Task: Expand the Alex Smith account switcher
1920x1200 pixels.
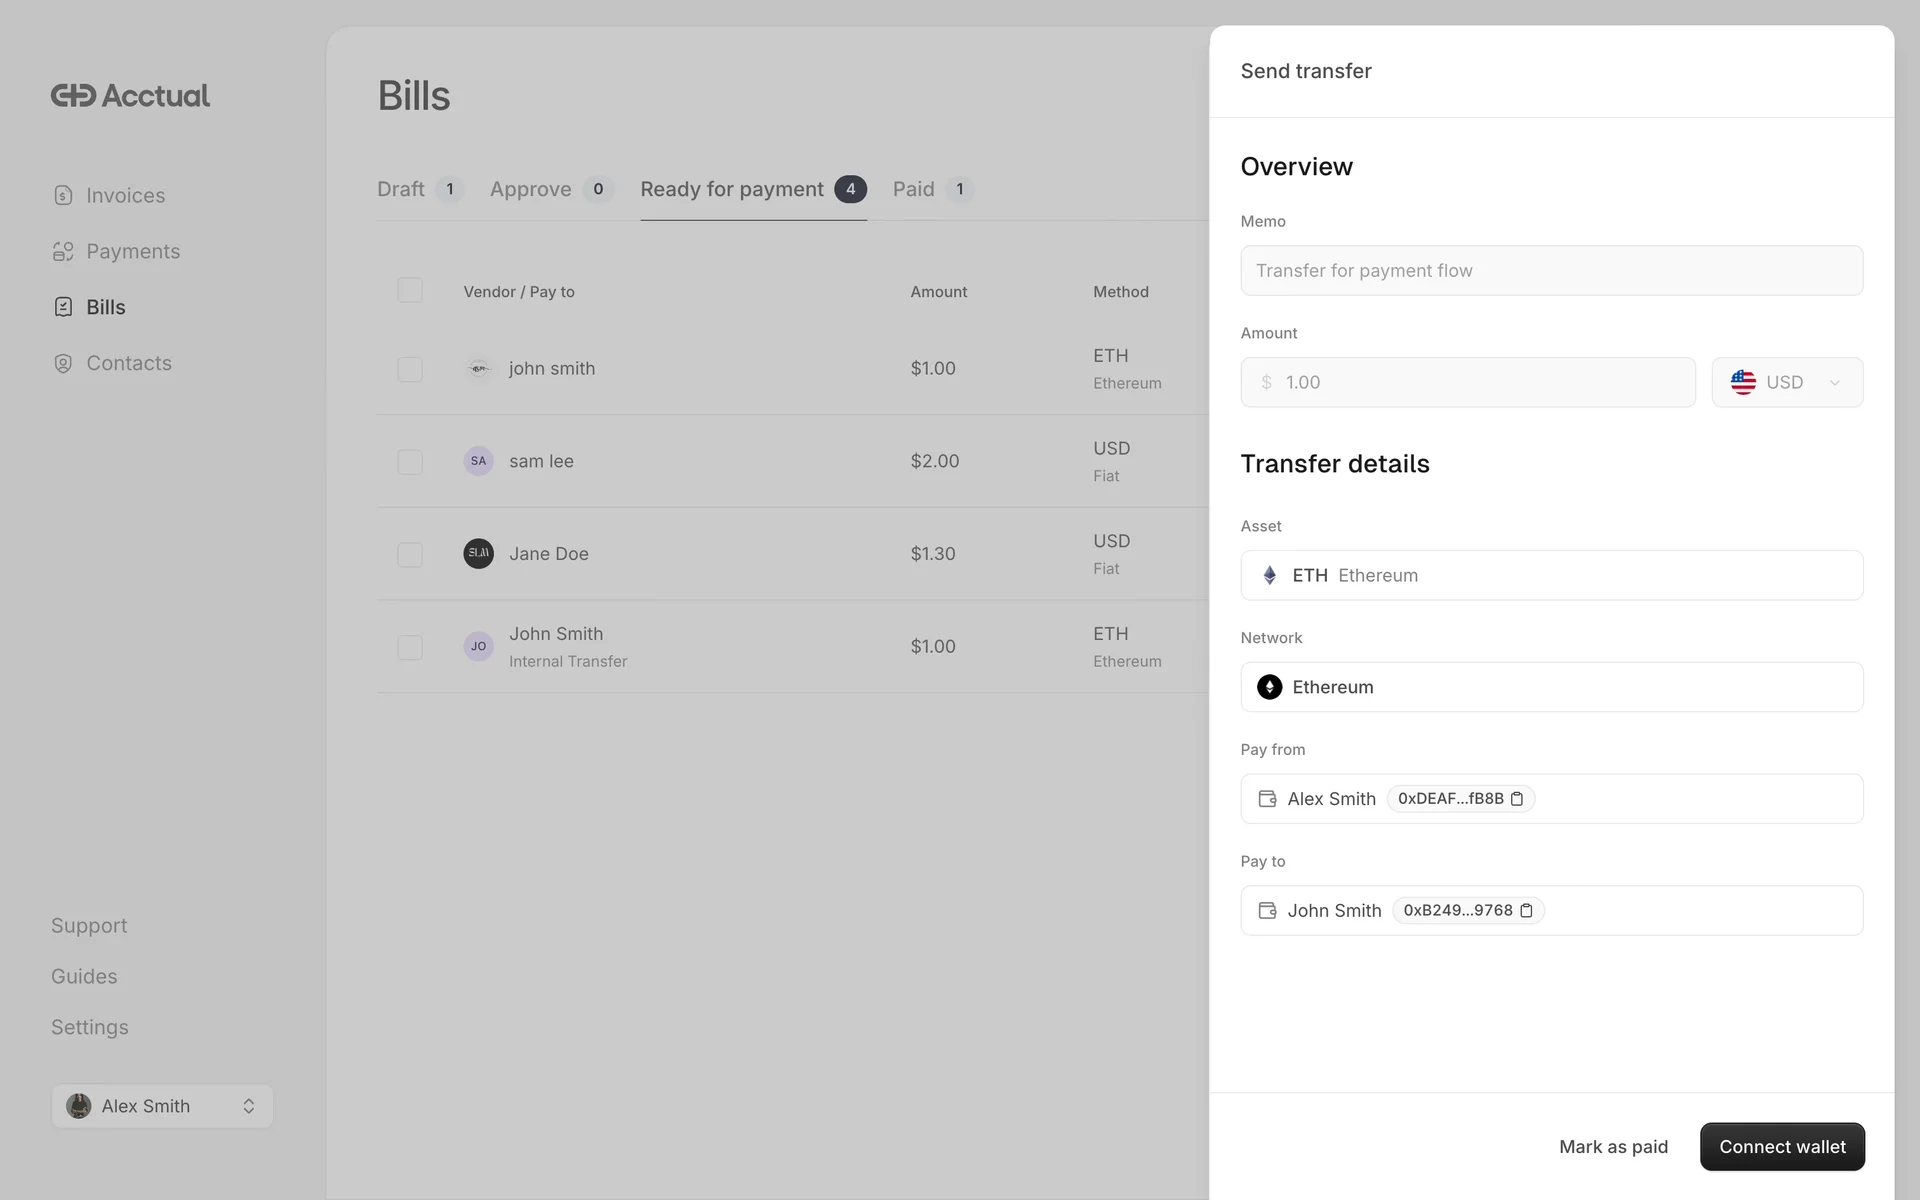Action: tap(162, 1106)
